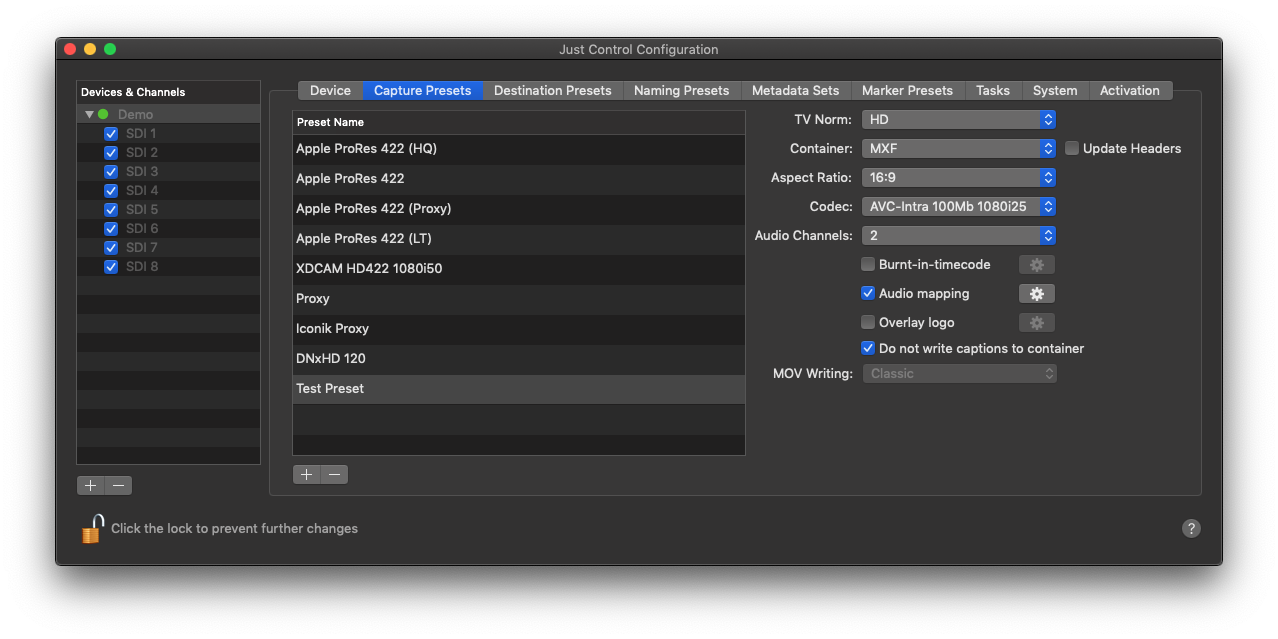This screenshot has height=639, width=1278.
Task: Toggle the SDI 2 channel checkbox
Action: tap(111, 153)
